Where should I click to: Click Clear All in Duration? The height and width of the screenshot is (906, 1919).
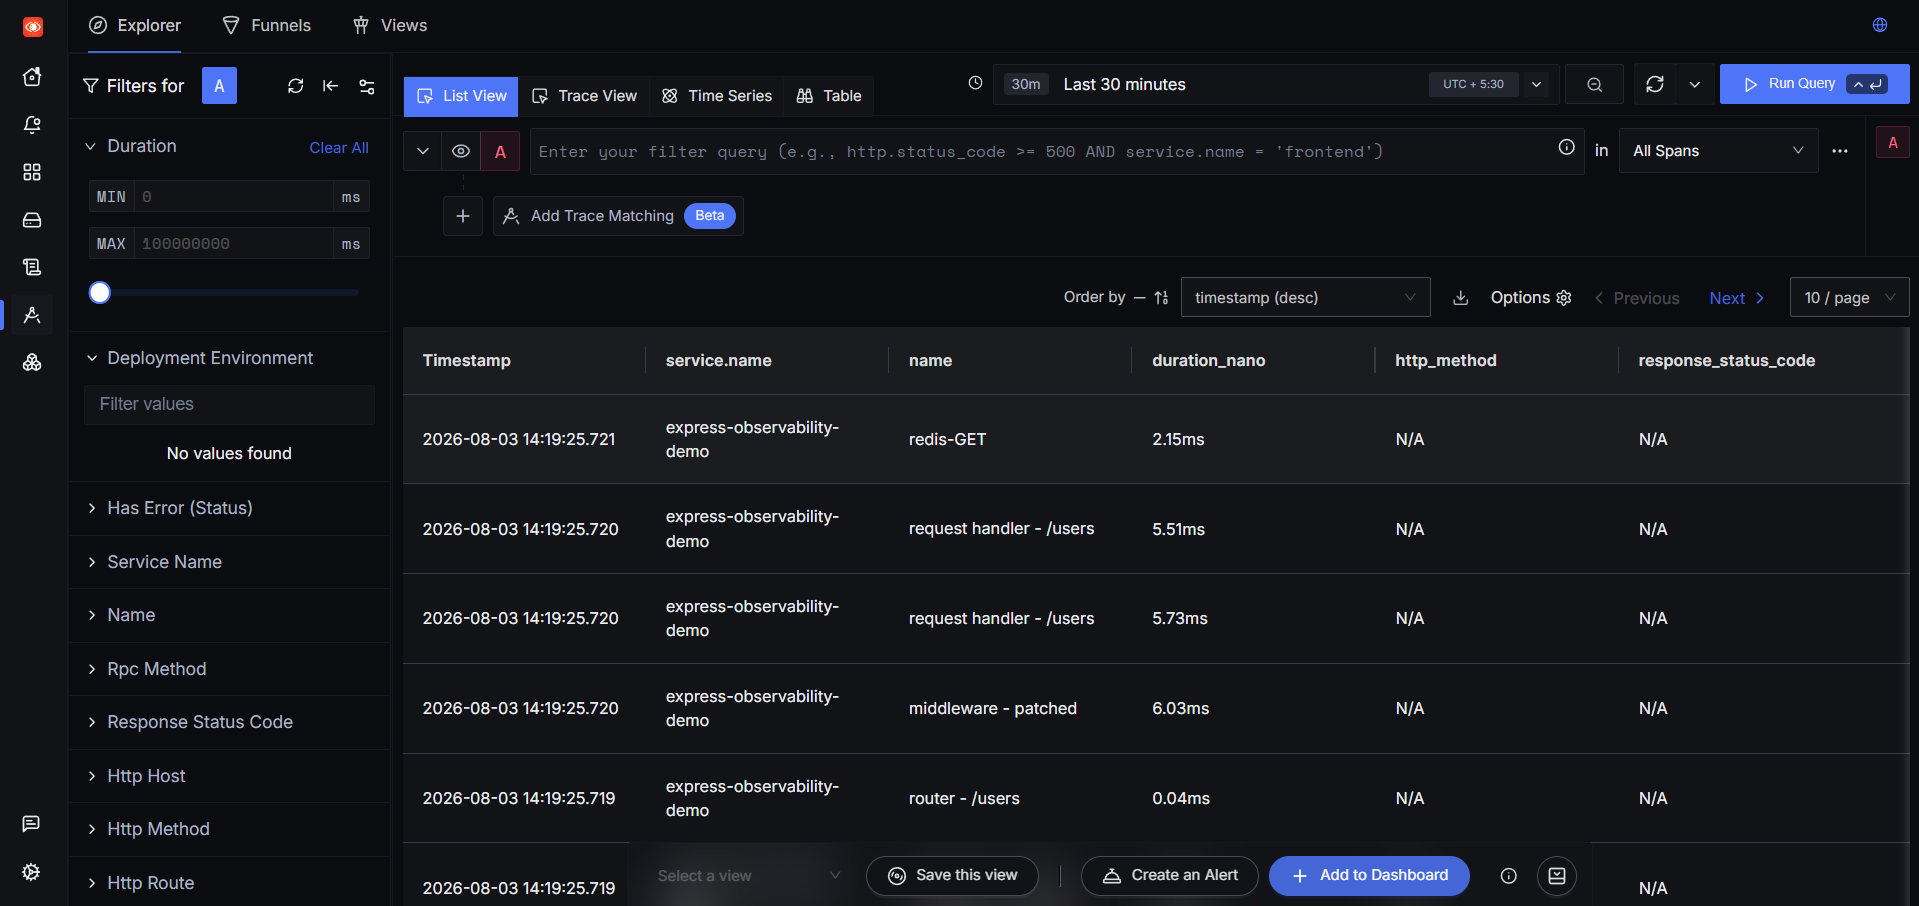(339, 147)
